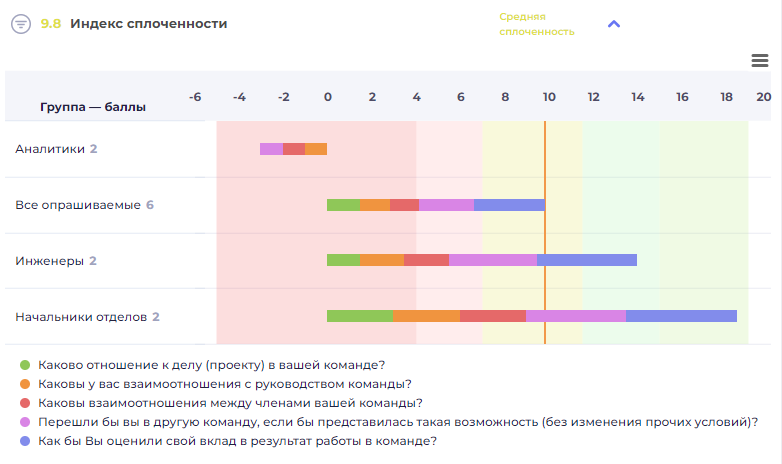The height and width of the screenshot is (464, 782).
Task: Click the filter icon beside score 9.8
Action: click(x=20, y=24)
